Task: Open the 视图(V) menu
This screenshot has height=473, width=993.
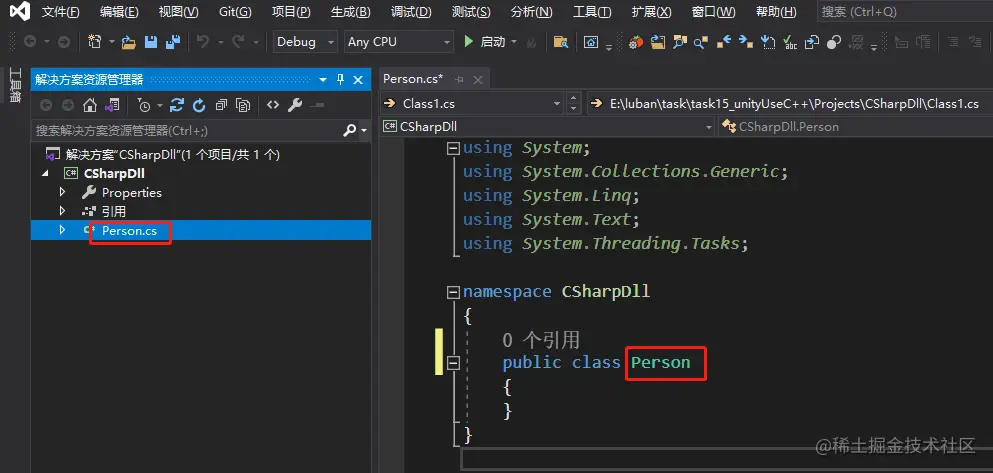Action: [179, 12]
